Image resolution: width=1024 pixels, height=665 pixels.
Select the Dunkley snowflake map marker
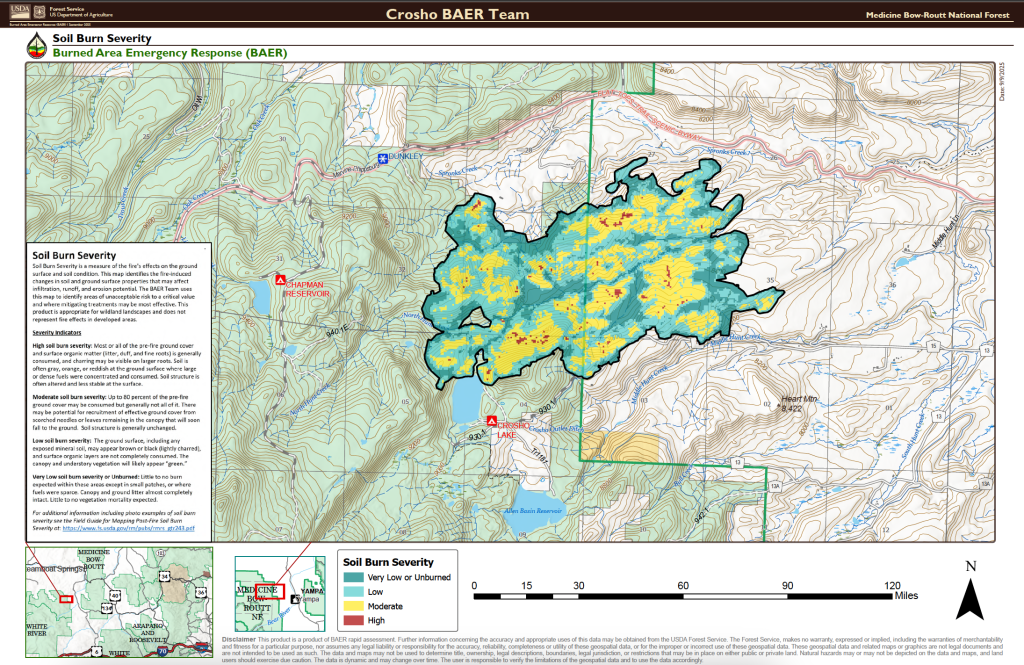pyautogui.click(x=381, y=158)
